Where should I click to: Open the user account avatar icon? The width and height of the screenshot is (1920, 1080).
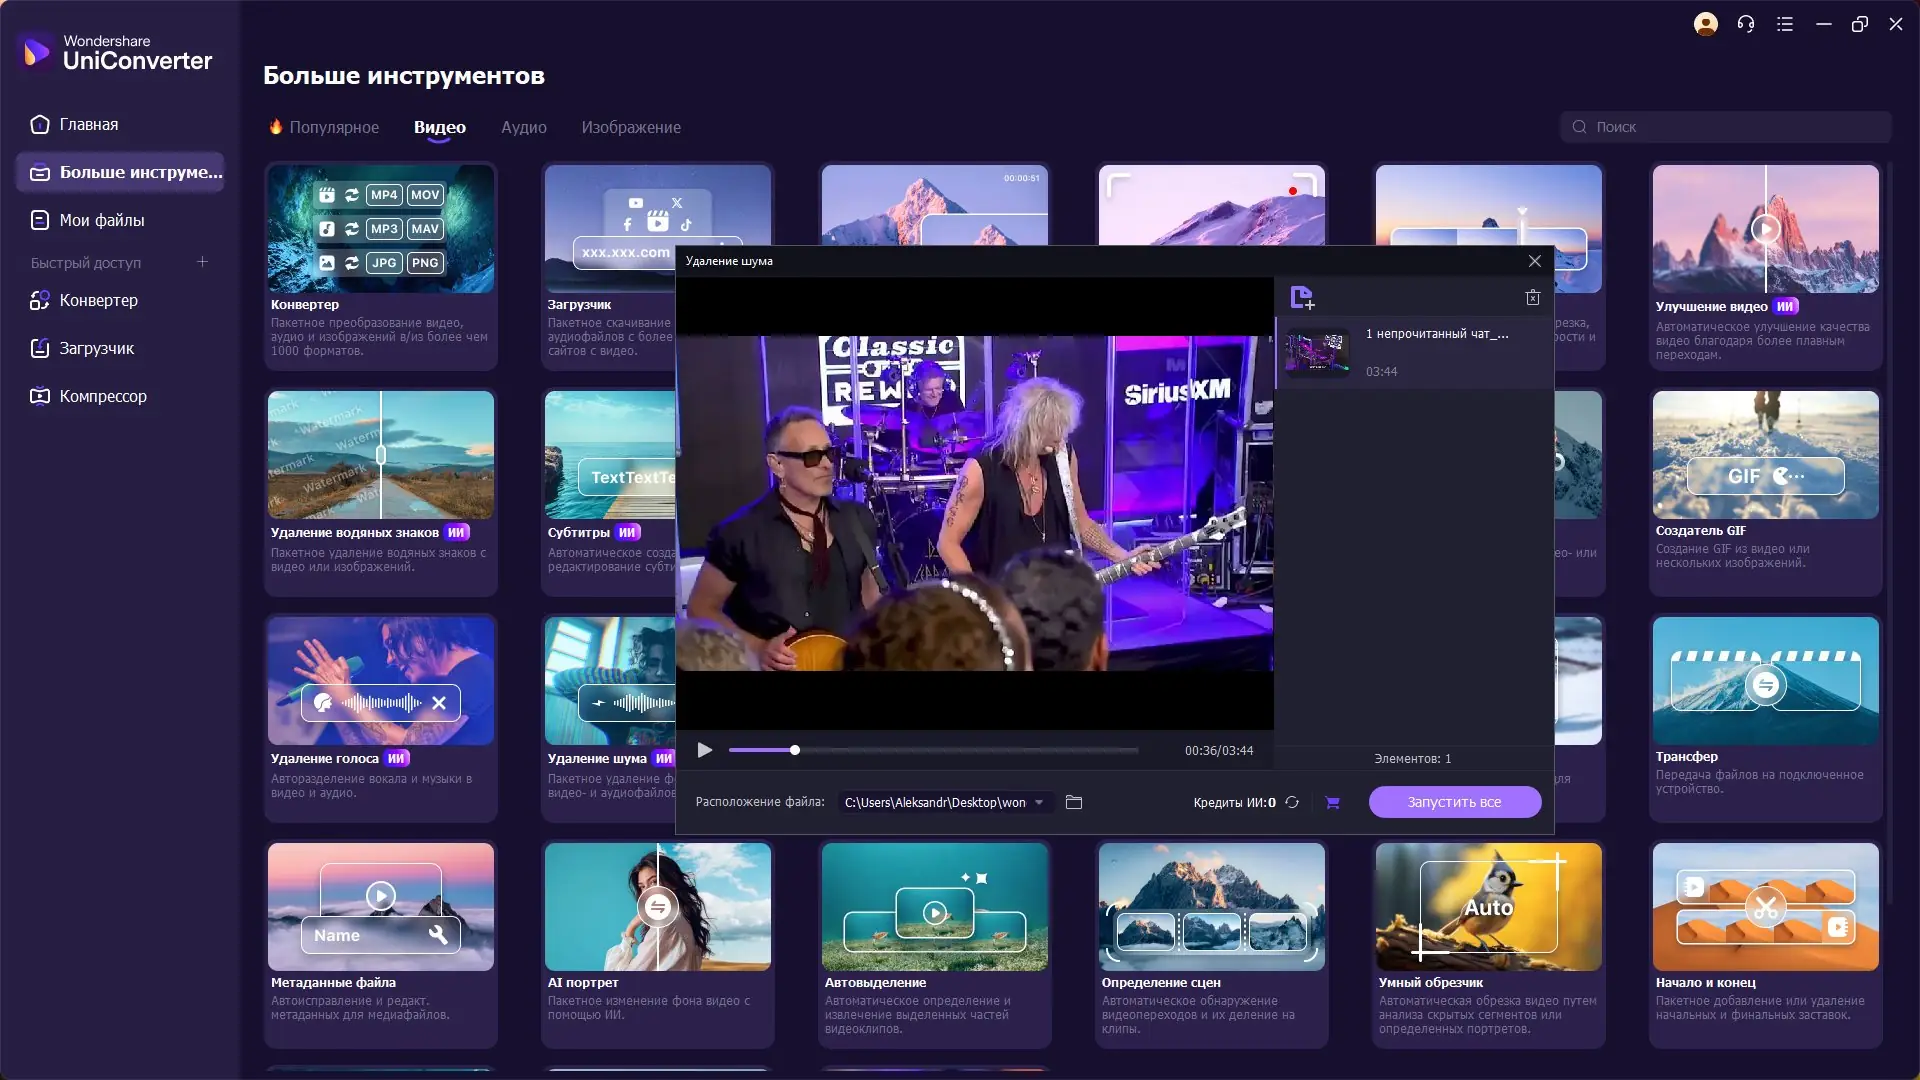pyautogui.click(x=1706, y=24)
